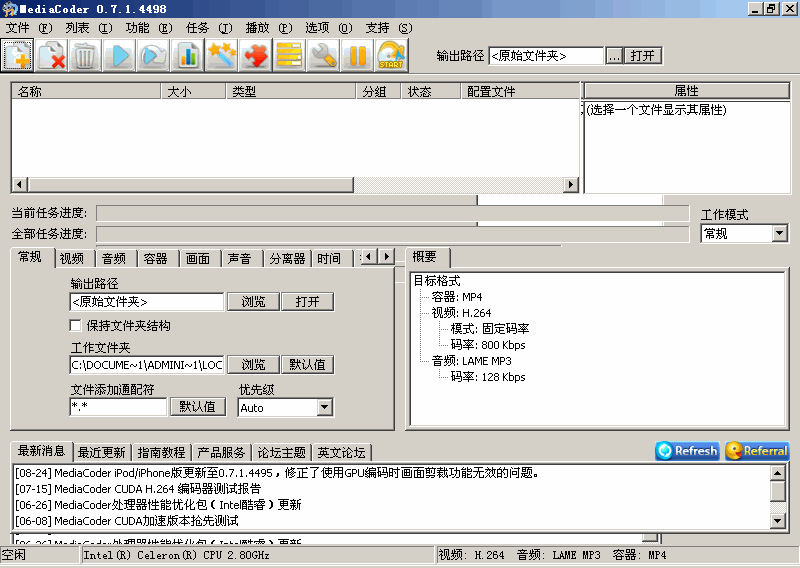Click the 文件添加通配符 field
This screenshot has height=568, width=800.
pyautogui.click(x=118, y=407)
